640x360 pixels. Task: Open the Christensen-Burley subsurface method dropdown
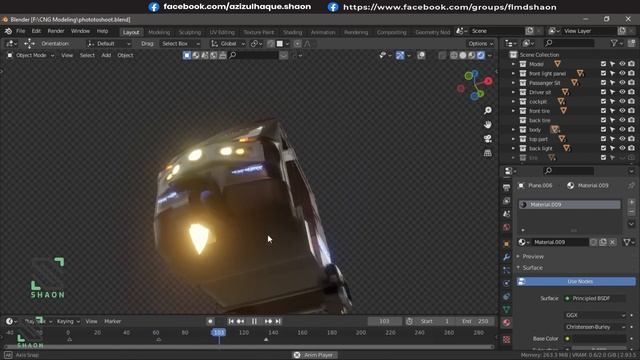click(x=596, y=327)
